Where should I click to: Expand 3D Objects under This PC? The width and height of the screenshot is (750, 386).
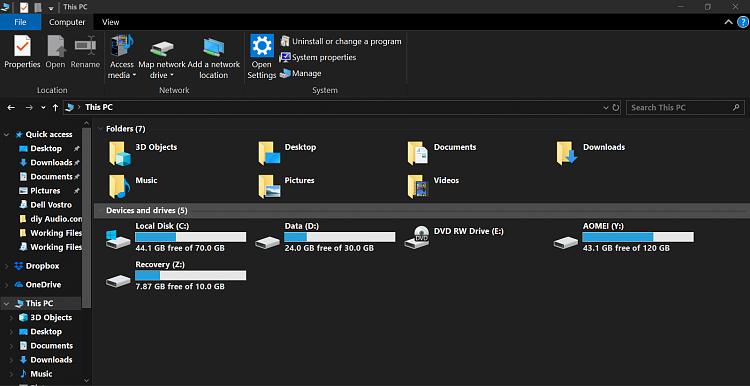[11, 318]
